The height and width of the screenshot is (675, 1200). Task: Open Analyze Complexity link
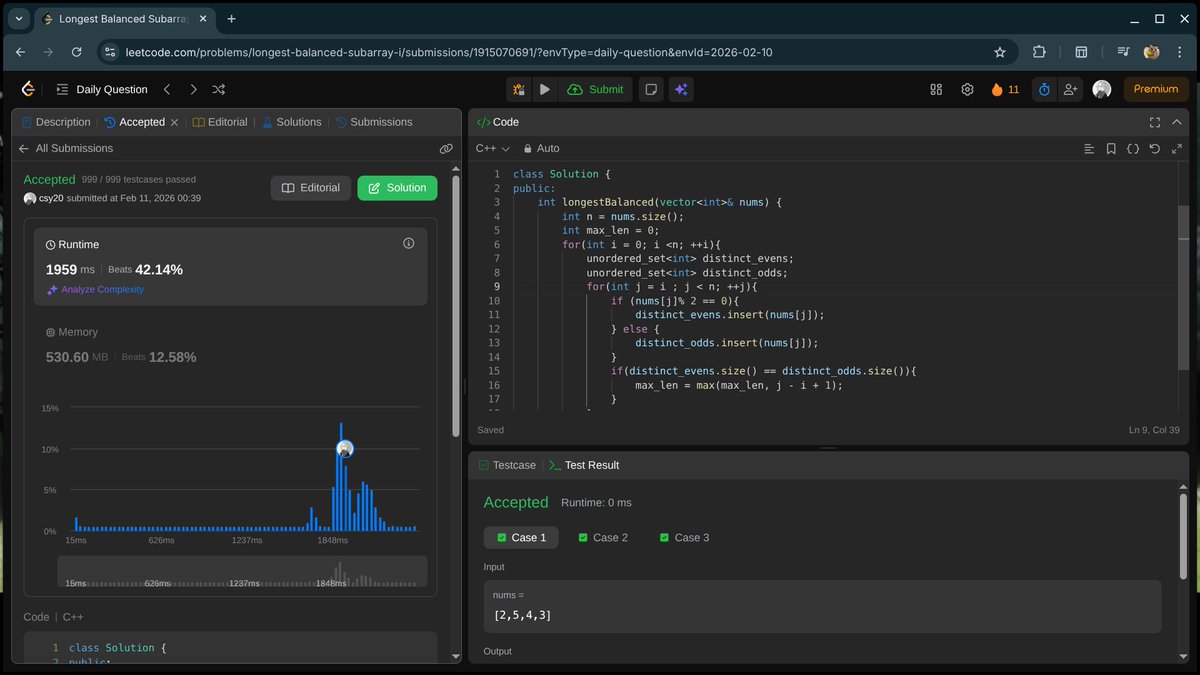[95, 289]
